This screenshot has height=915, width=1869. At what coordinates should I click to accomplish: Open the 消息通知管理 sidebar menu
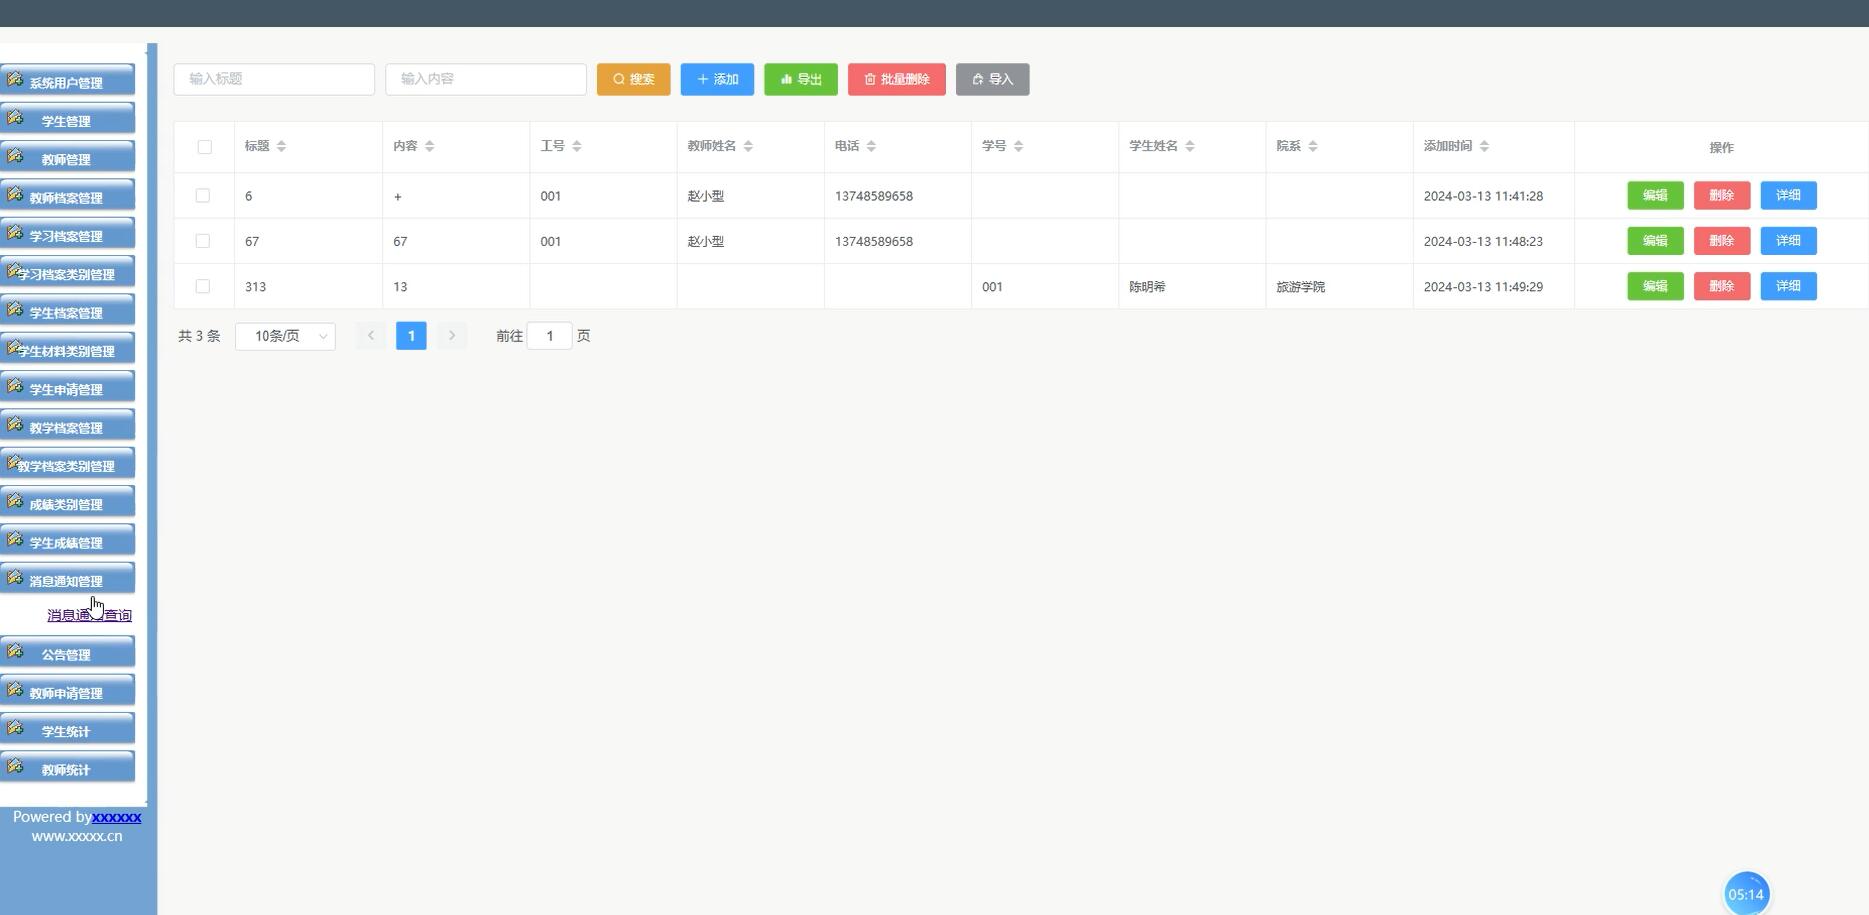(15, 577)
